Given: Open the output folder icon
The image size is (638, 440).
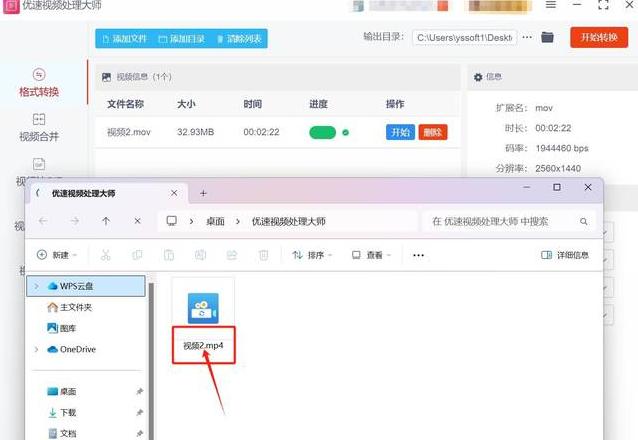Looking at the screenshot, I should 548,37.
